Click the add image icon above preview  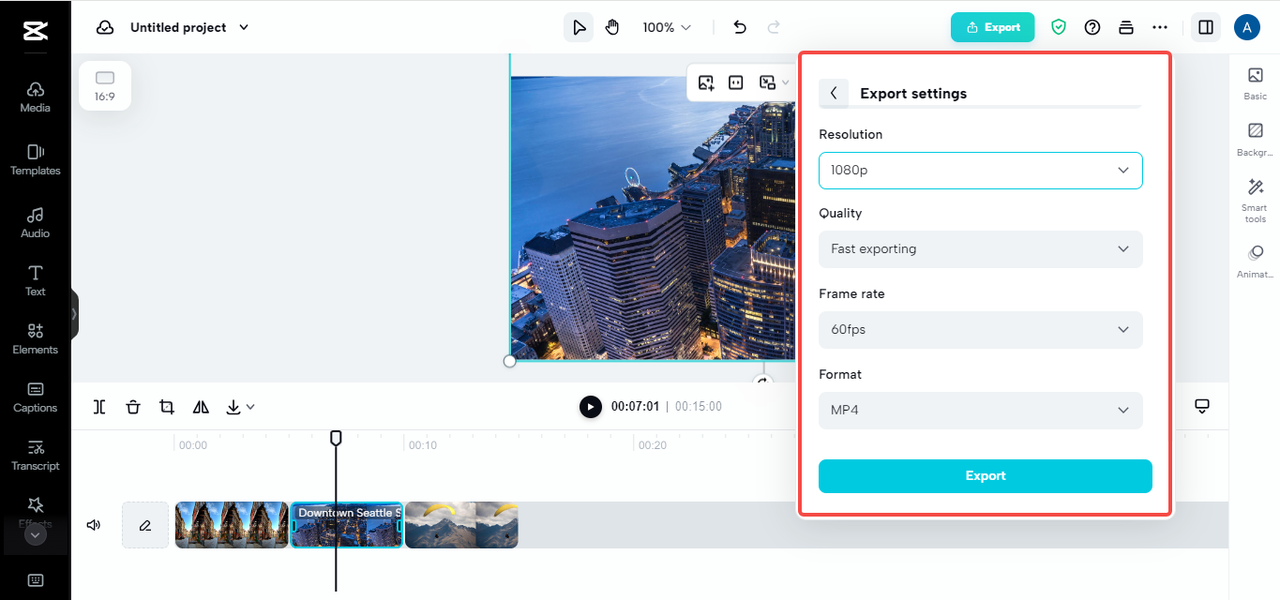click(706, 83)
